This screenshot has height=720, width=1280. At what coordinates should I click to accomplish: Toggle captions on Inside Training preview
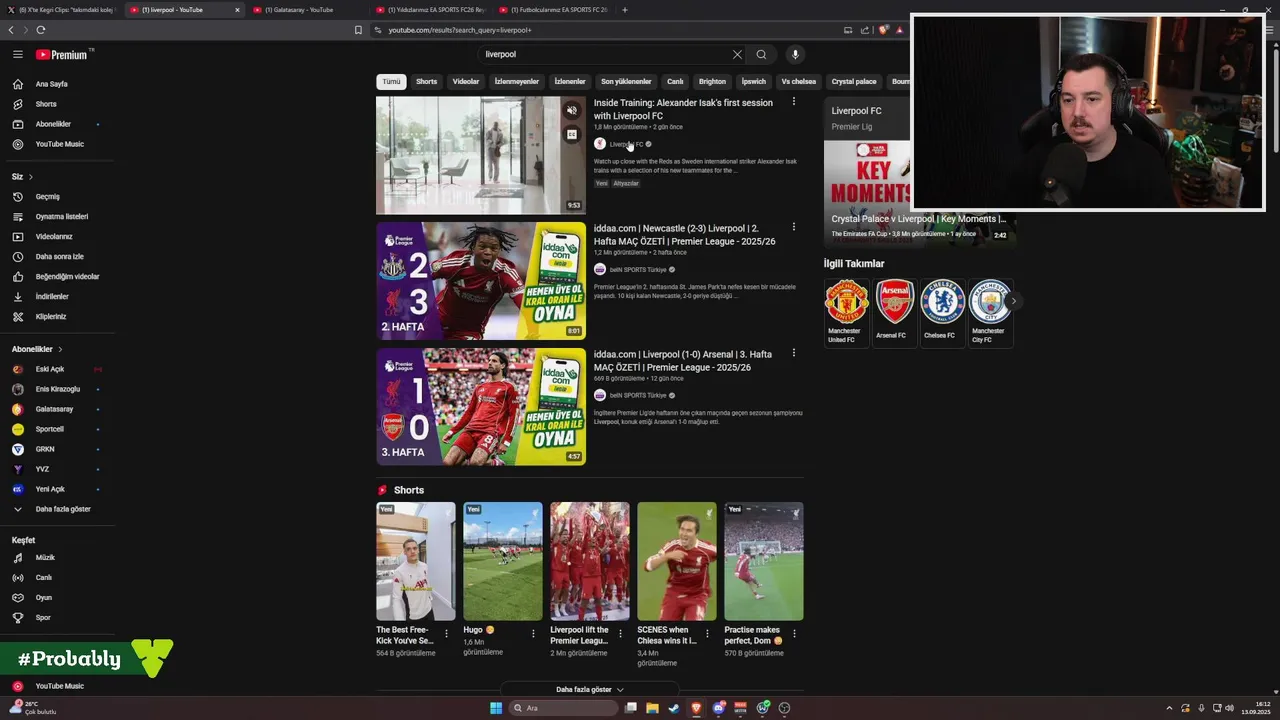pos(572,134)
